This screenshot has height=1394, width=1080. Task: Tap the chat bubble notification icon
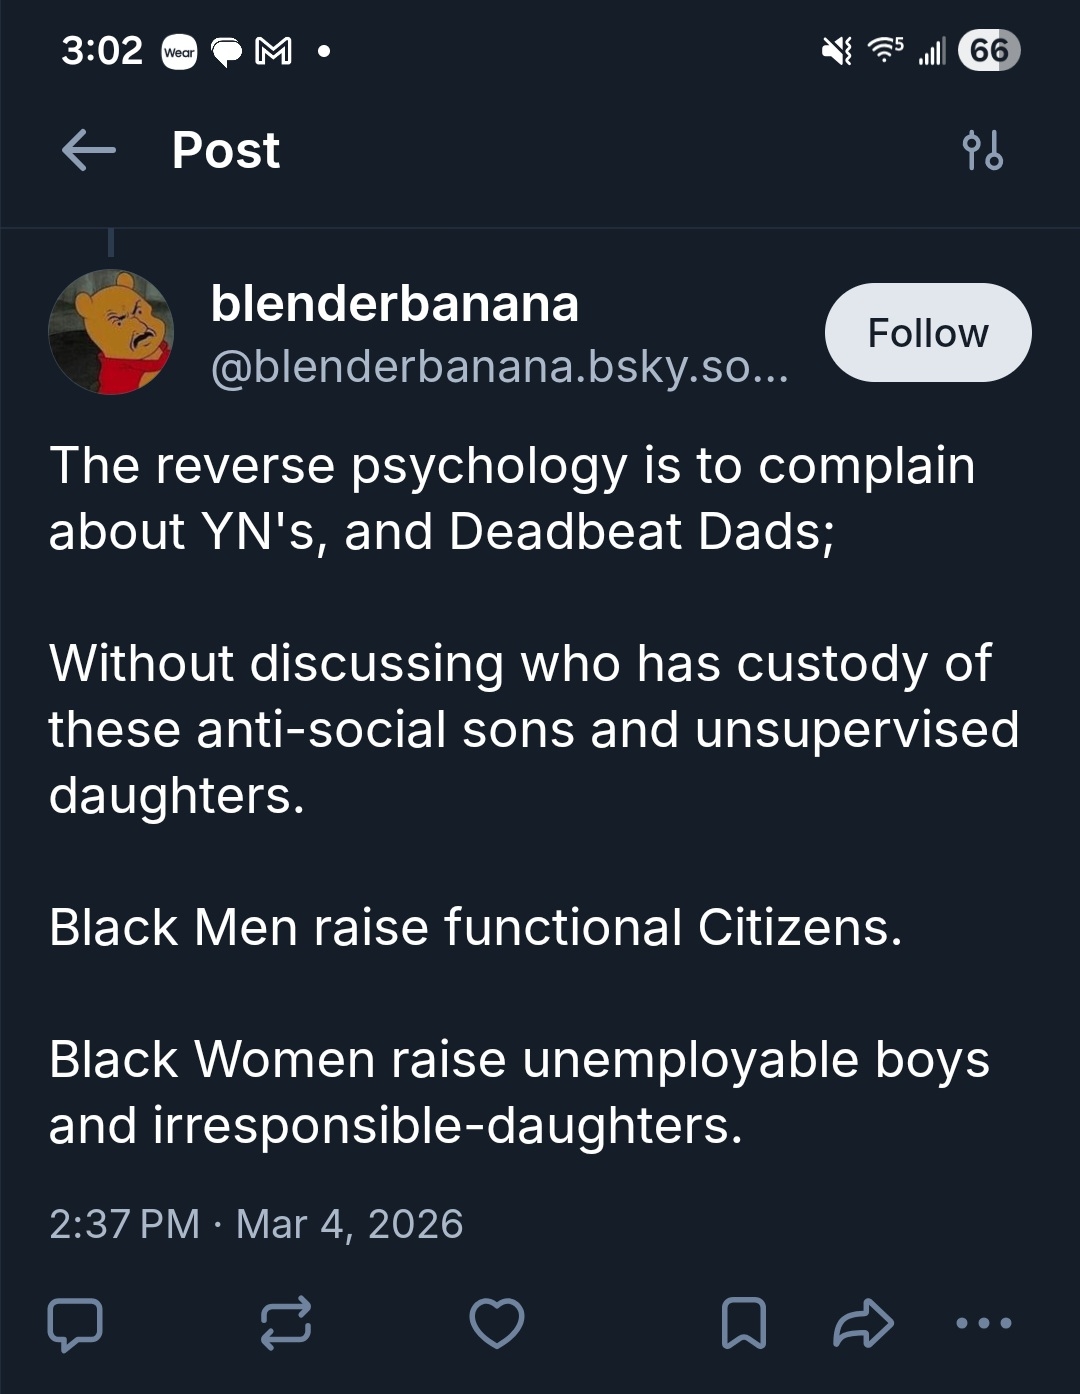click(227, 52)
